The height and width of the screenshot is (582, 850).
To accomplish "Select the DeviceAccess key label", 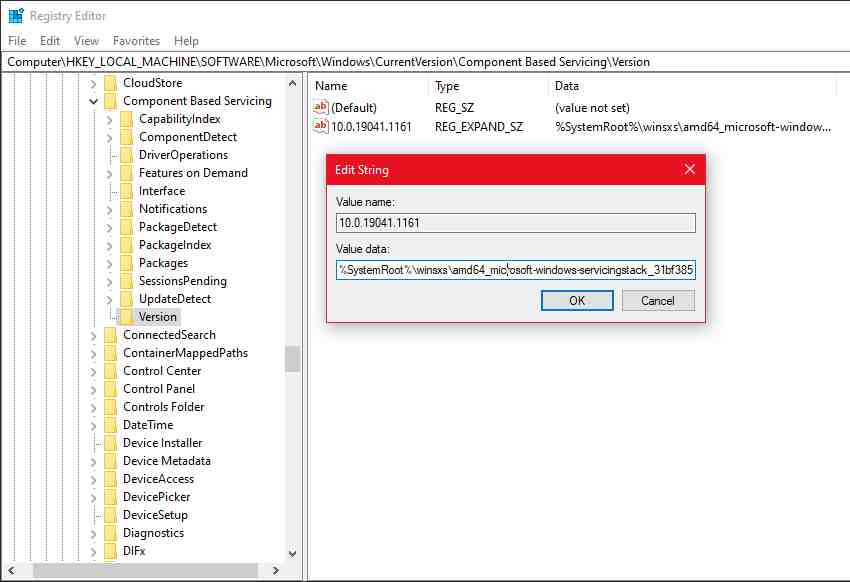I will (x=158, y=478).
